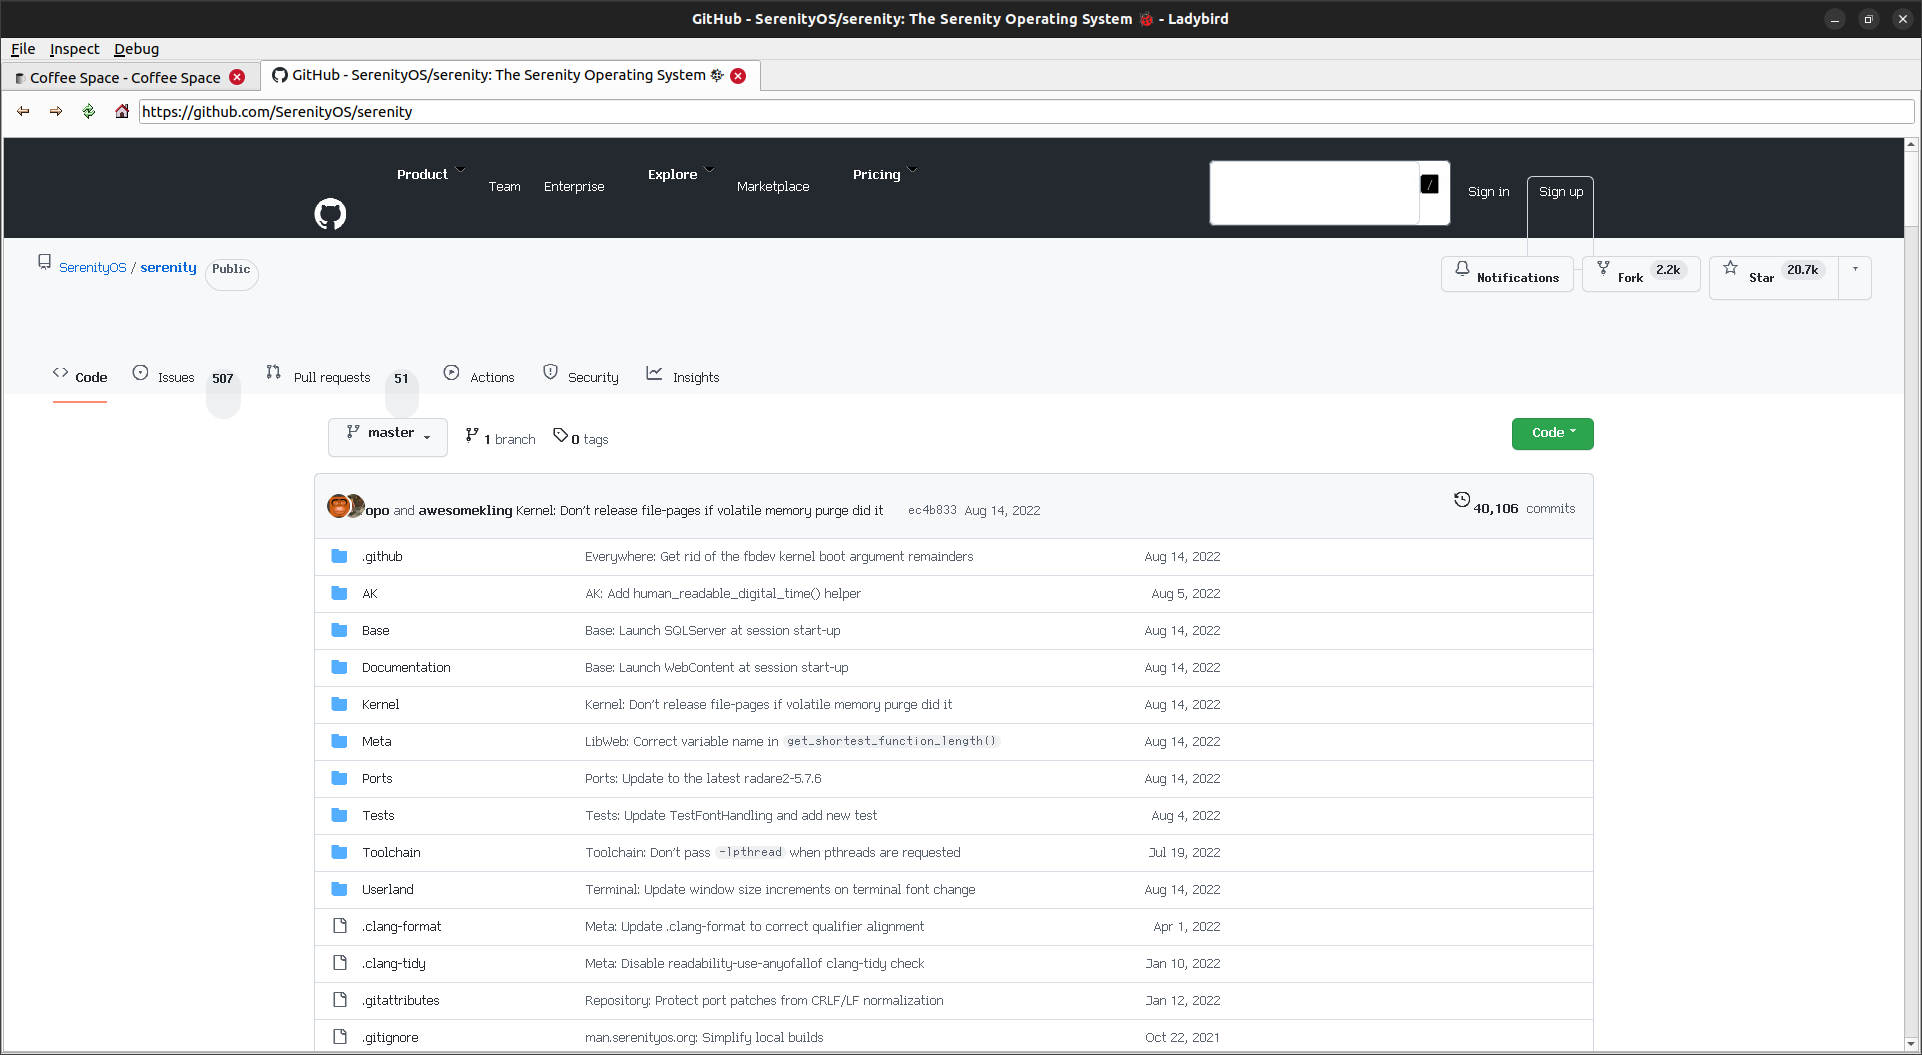Click the green Reload page icon

coord(89,111)
